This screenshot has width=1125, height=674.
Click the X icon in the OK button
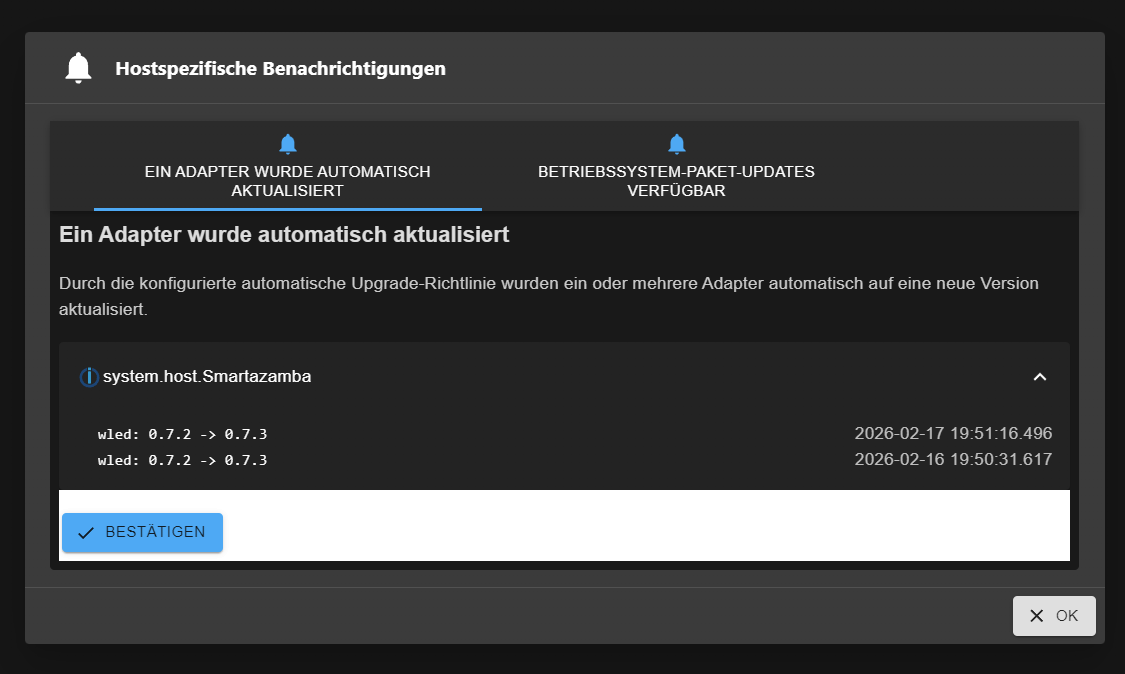point(1037,616)
